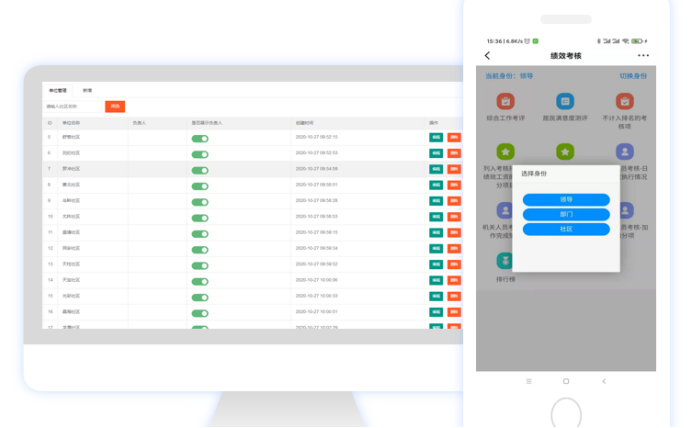Toggle the switch in row ID 13
The image size is (692, 428).
point(200,266)
